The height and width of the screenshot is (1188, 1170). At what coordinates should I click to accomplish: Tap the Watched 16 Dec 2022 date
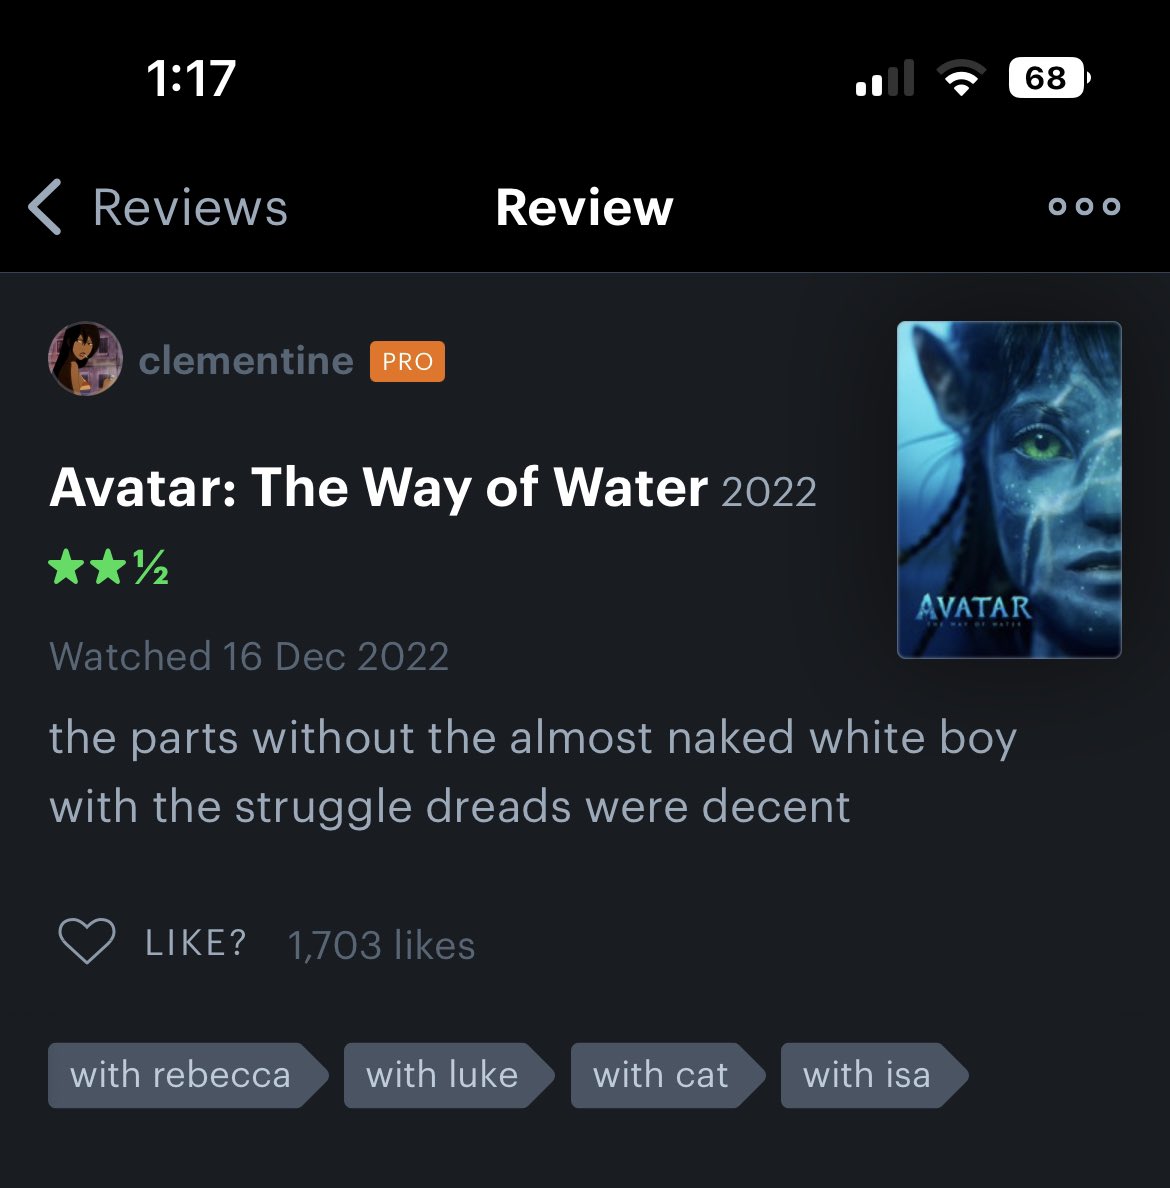click(x=249, y=656)
